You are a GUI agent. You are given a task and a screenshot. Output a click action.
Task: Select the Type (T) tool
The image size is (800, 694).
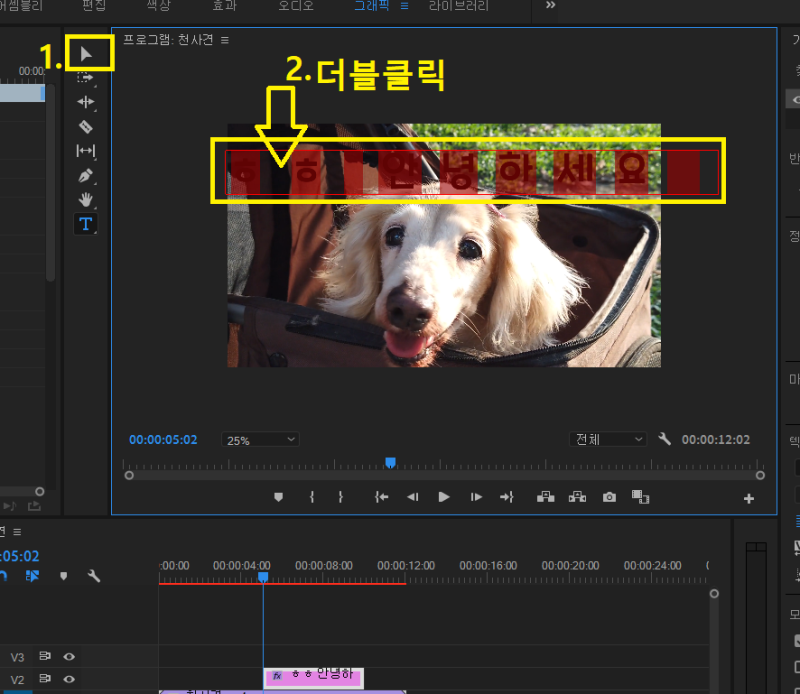pyautogui.click(x=86, y=223)
